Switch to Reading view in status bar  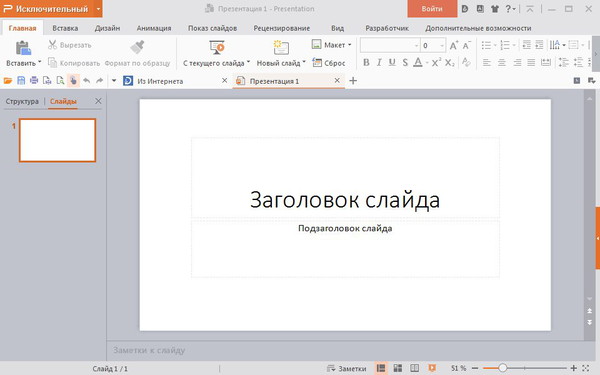tap(414, 368)
